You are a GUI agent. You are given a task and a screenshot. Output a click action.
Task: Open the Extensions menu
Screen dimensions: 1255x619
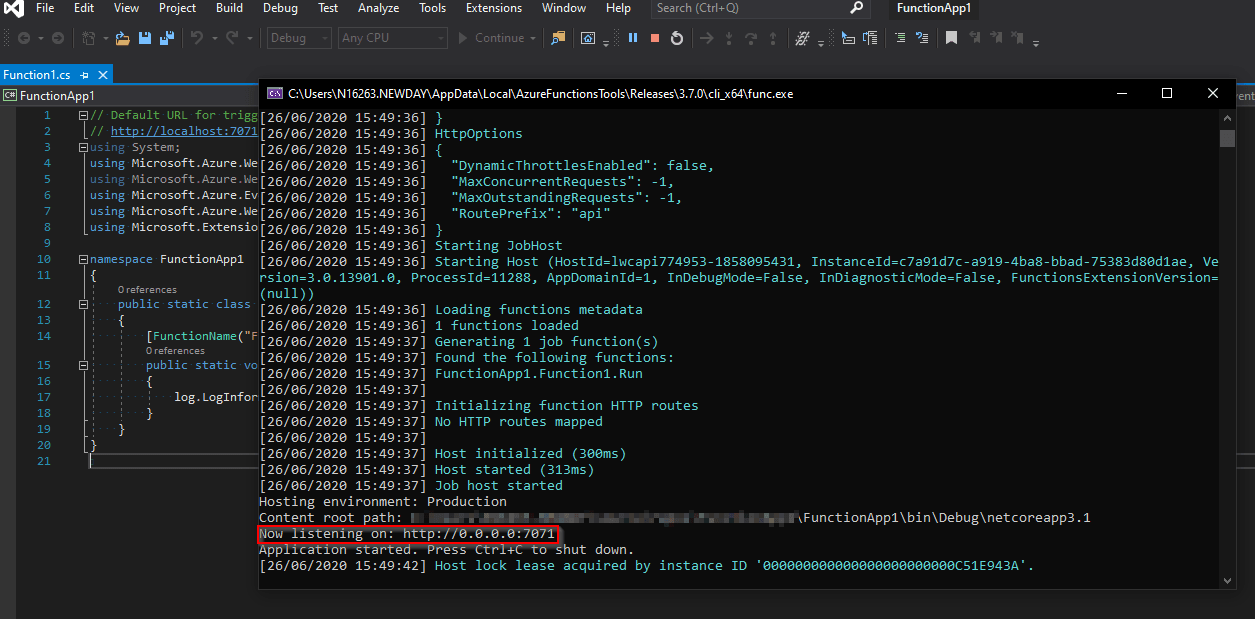pyautogui.click(x=494, y=8)
